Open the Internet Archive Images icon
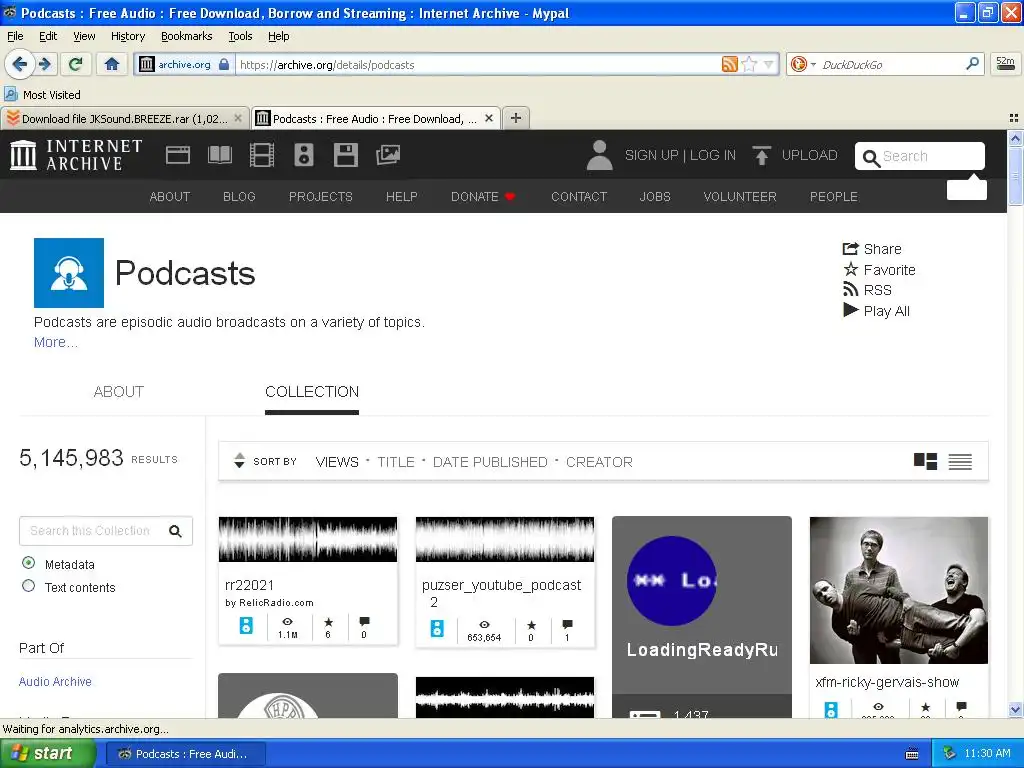Viewport: 1024px width, 768px height. click(x=388, y=155)
